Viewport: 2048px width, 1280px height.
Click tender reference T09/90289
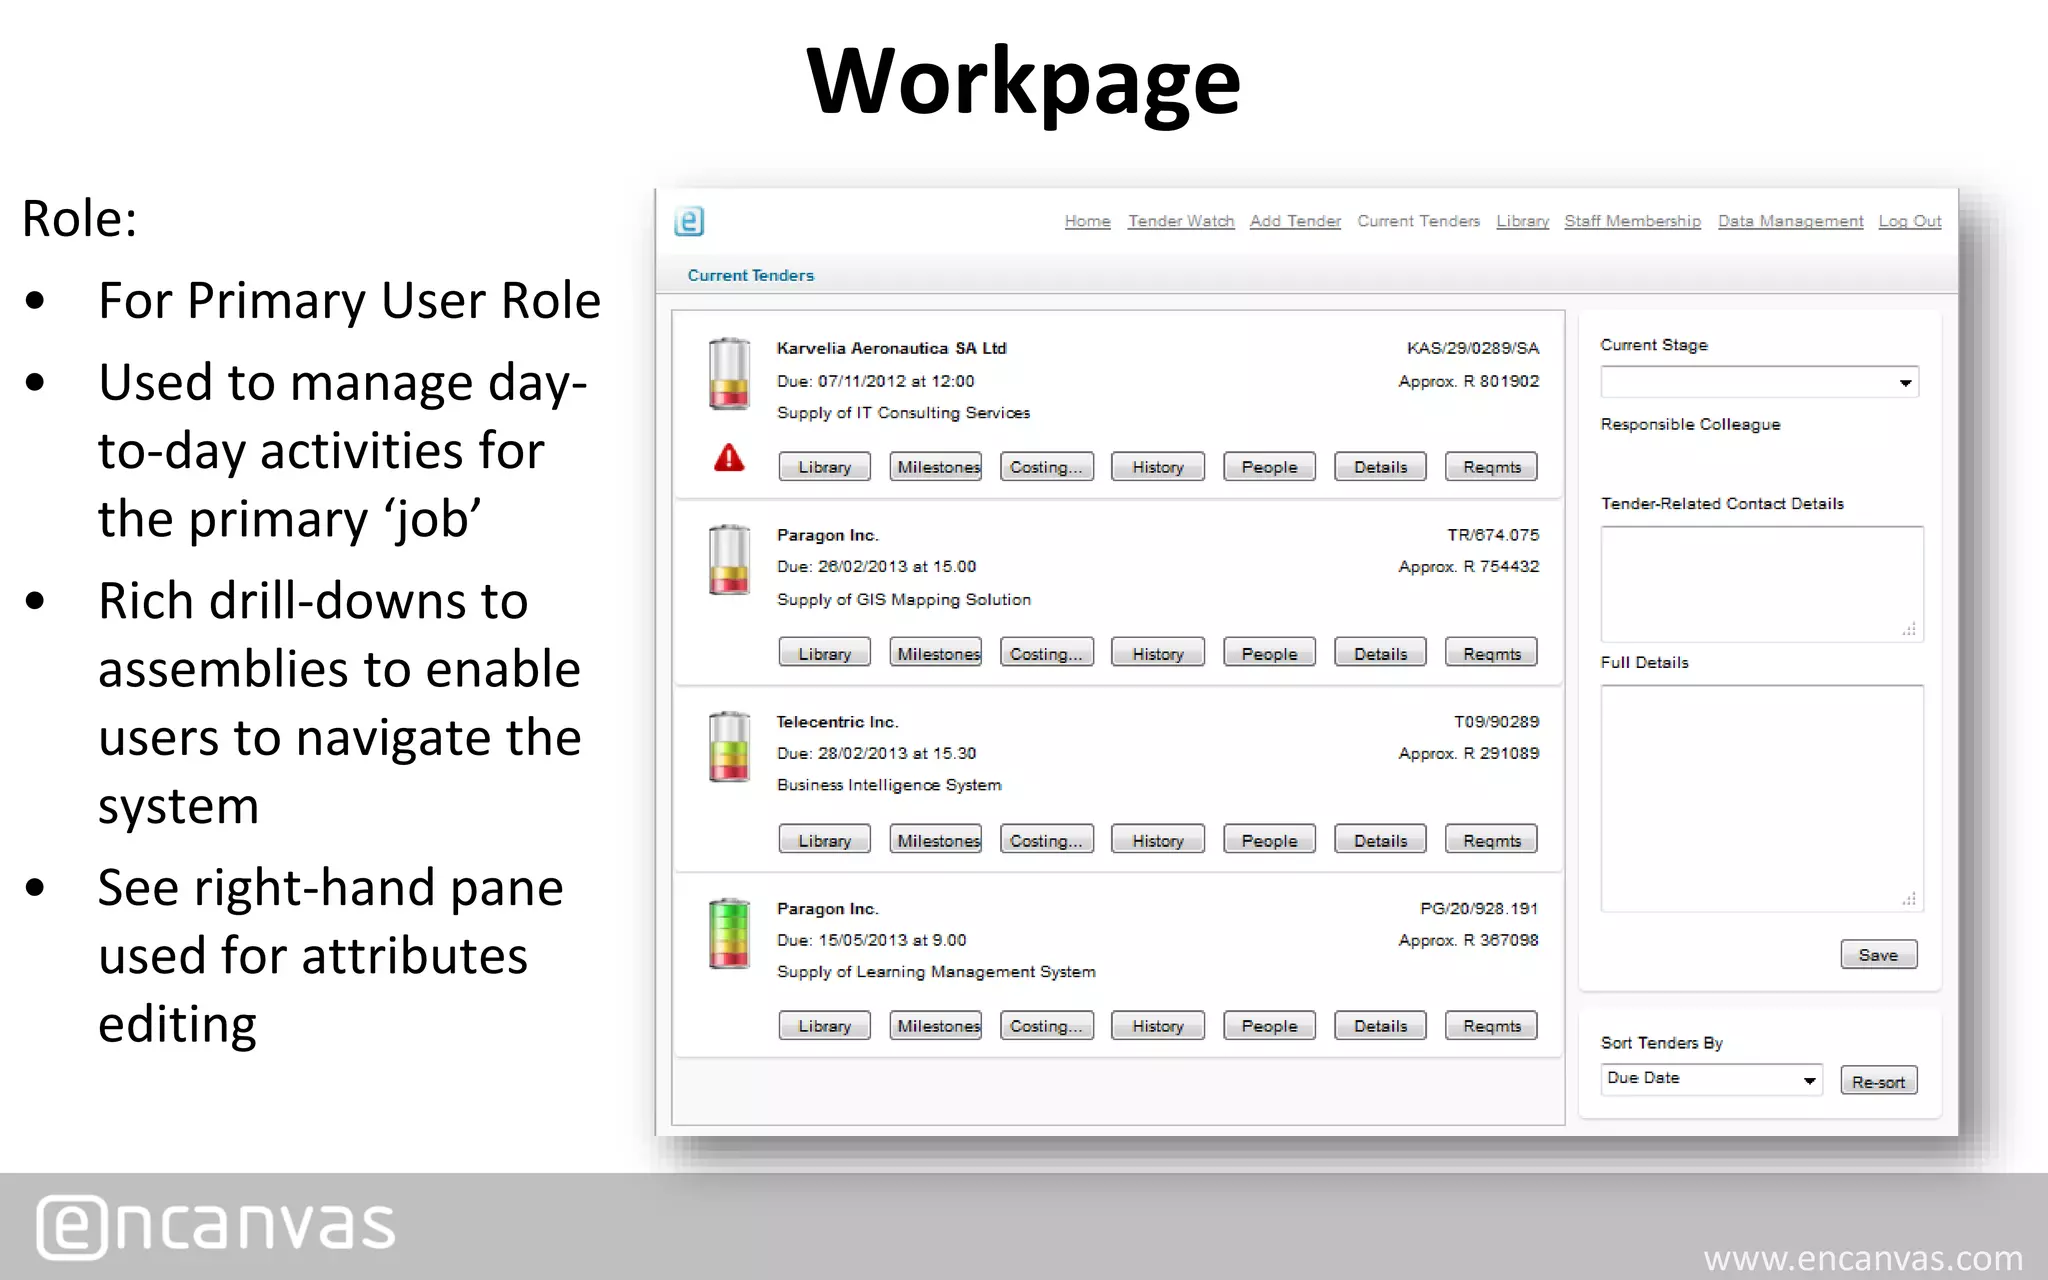click(1496, 722)
